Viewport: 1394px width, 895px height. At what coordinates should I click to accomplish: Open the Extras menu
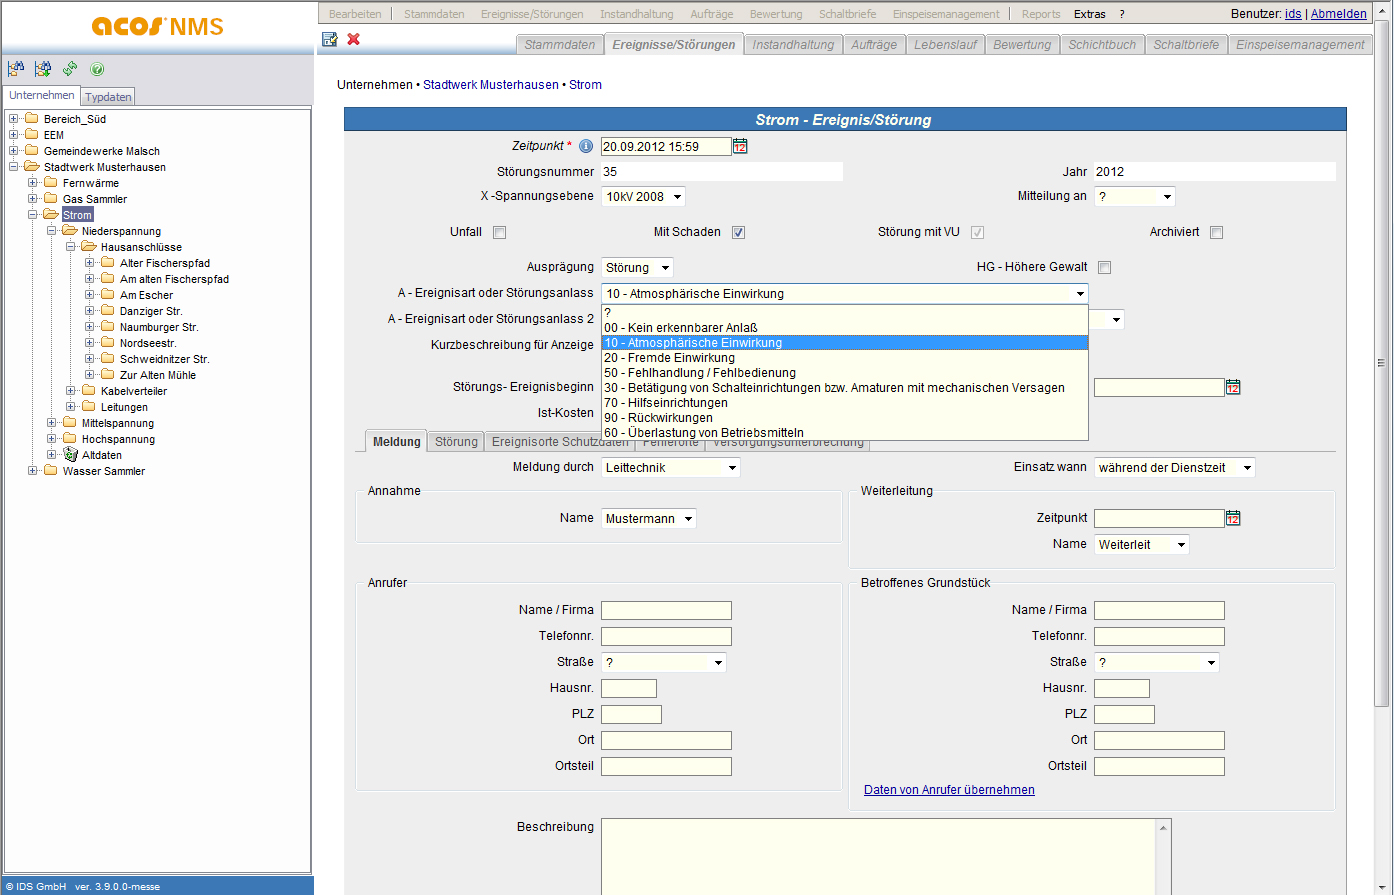tap(1089, 14)
